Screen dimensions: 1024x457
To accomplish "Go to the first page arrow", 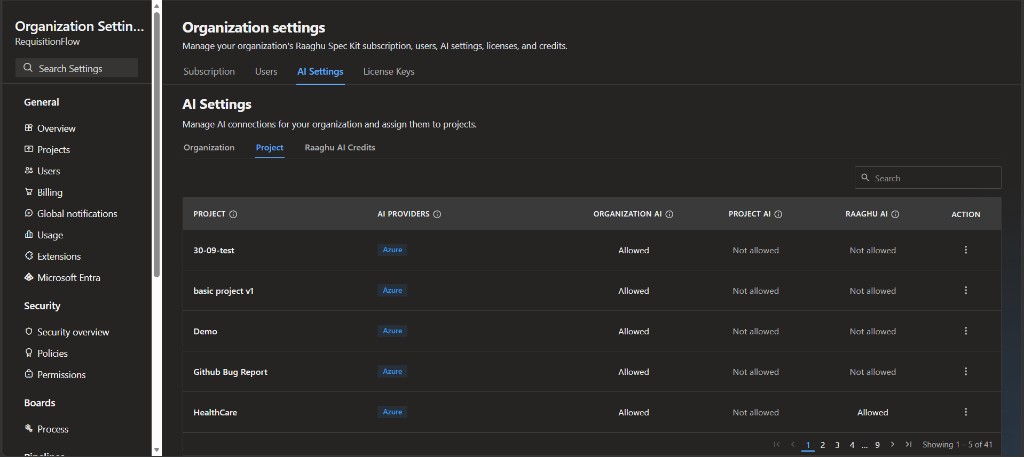I will [x=776, y=445].
